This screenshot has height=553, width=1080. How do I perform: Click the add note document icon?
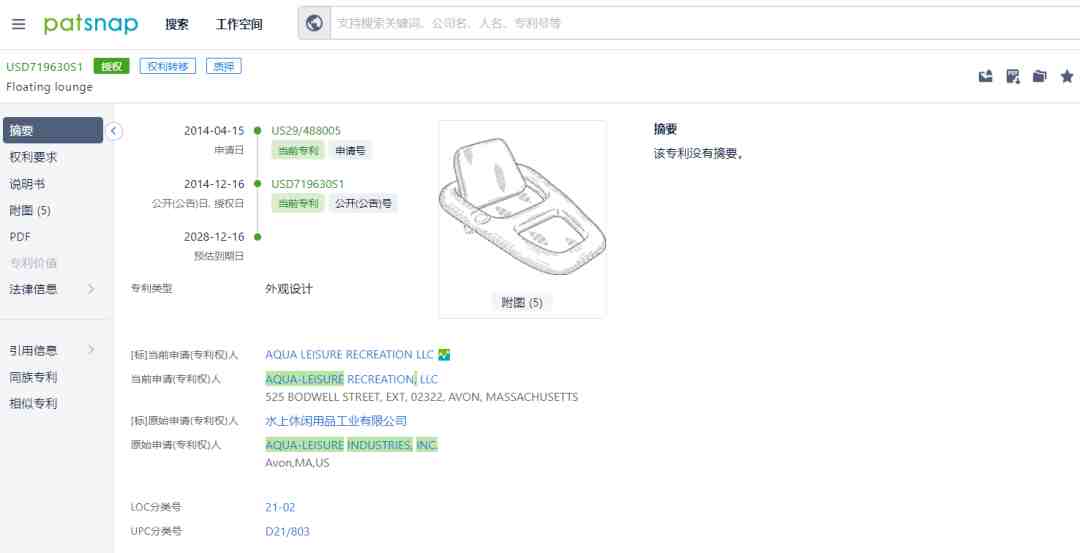(1012, 76)
